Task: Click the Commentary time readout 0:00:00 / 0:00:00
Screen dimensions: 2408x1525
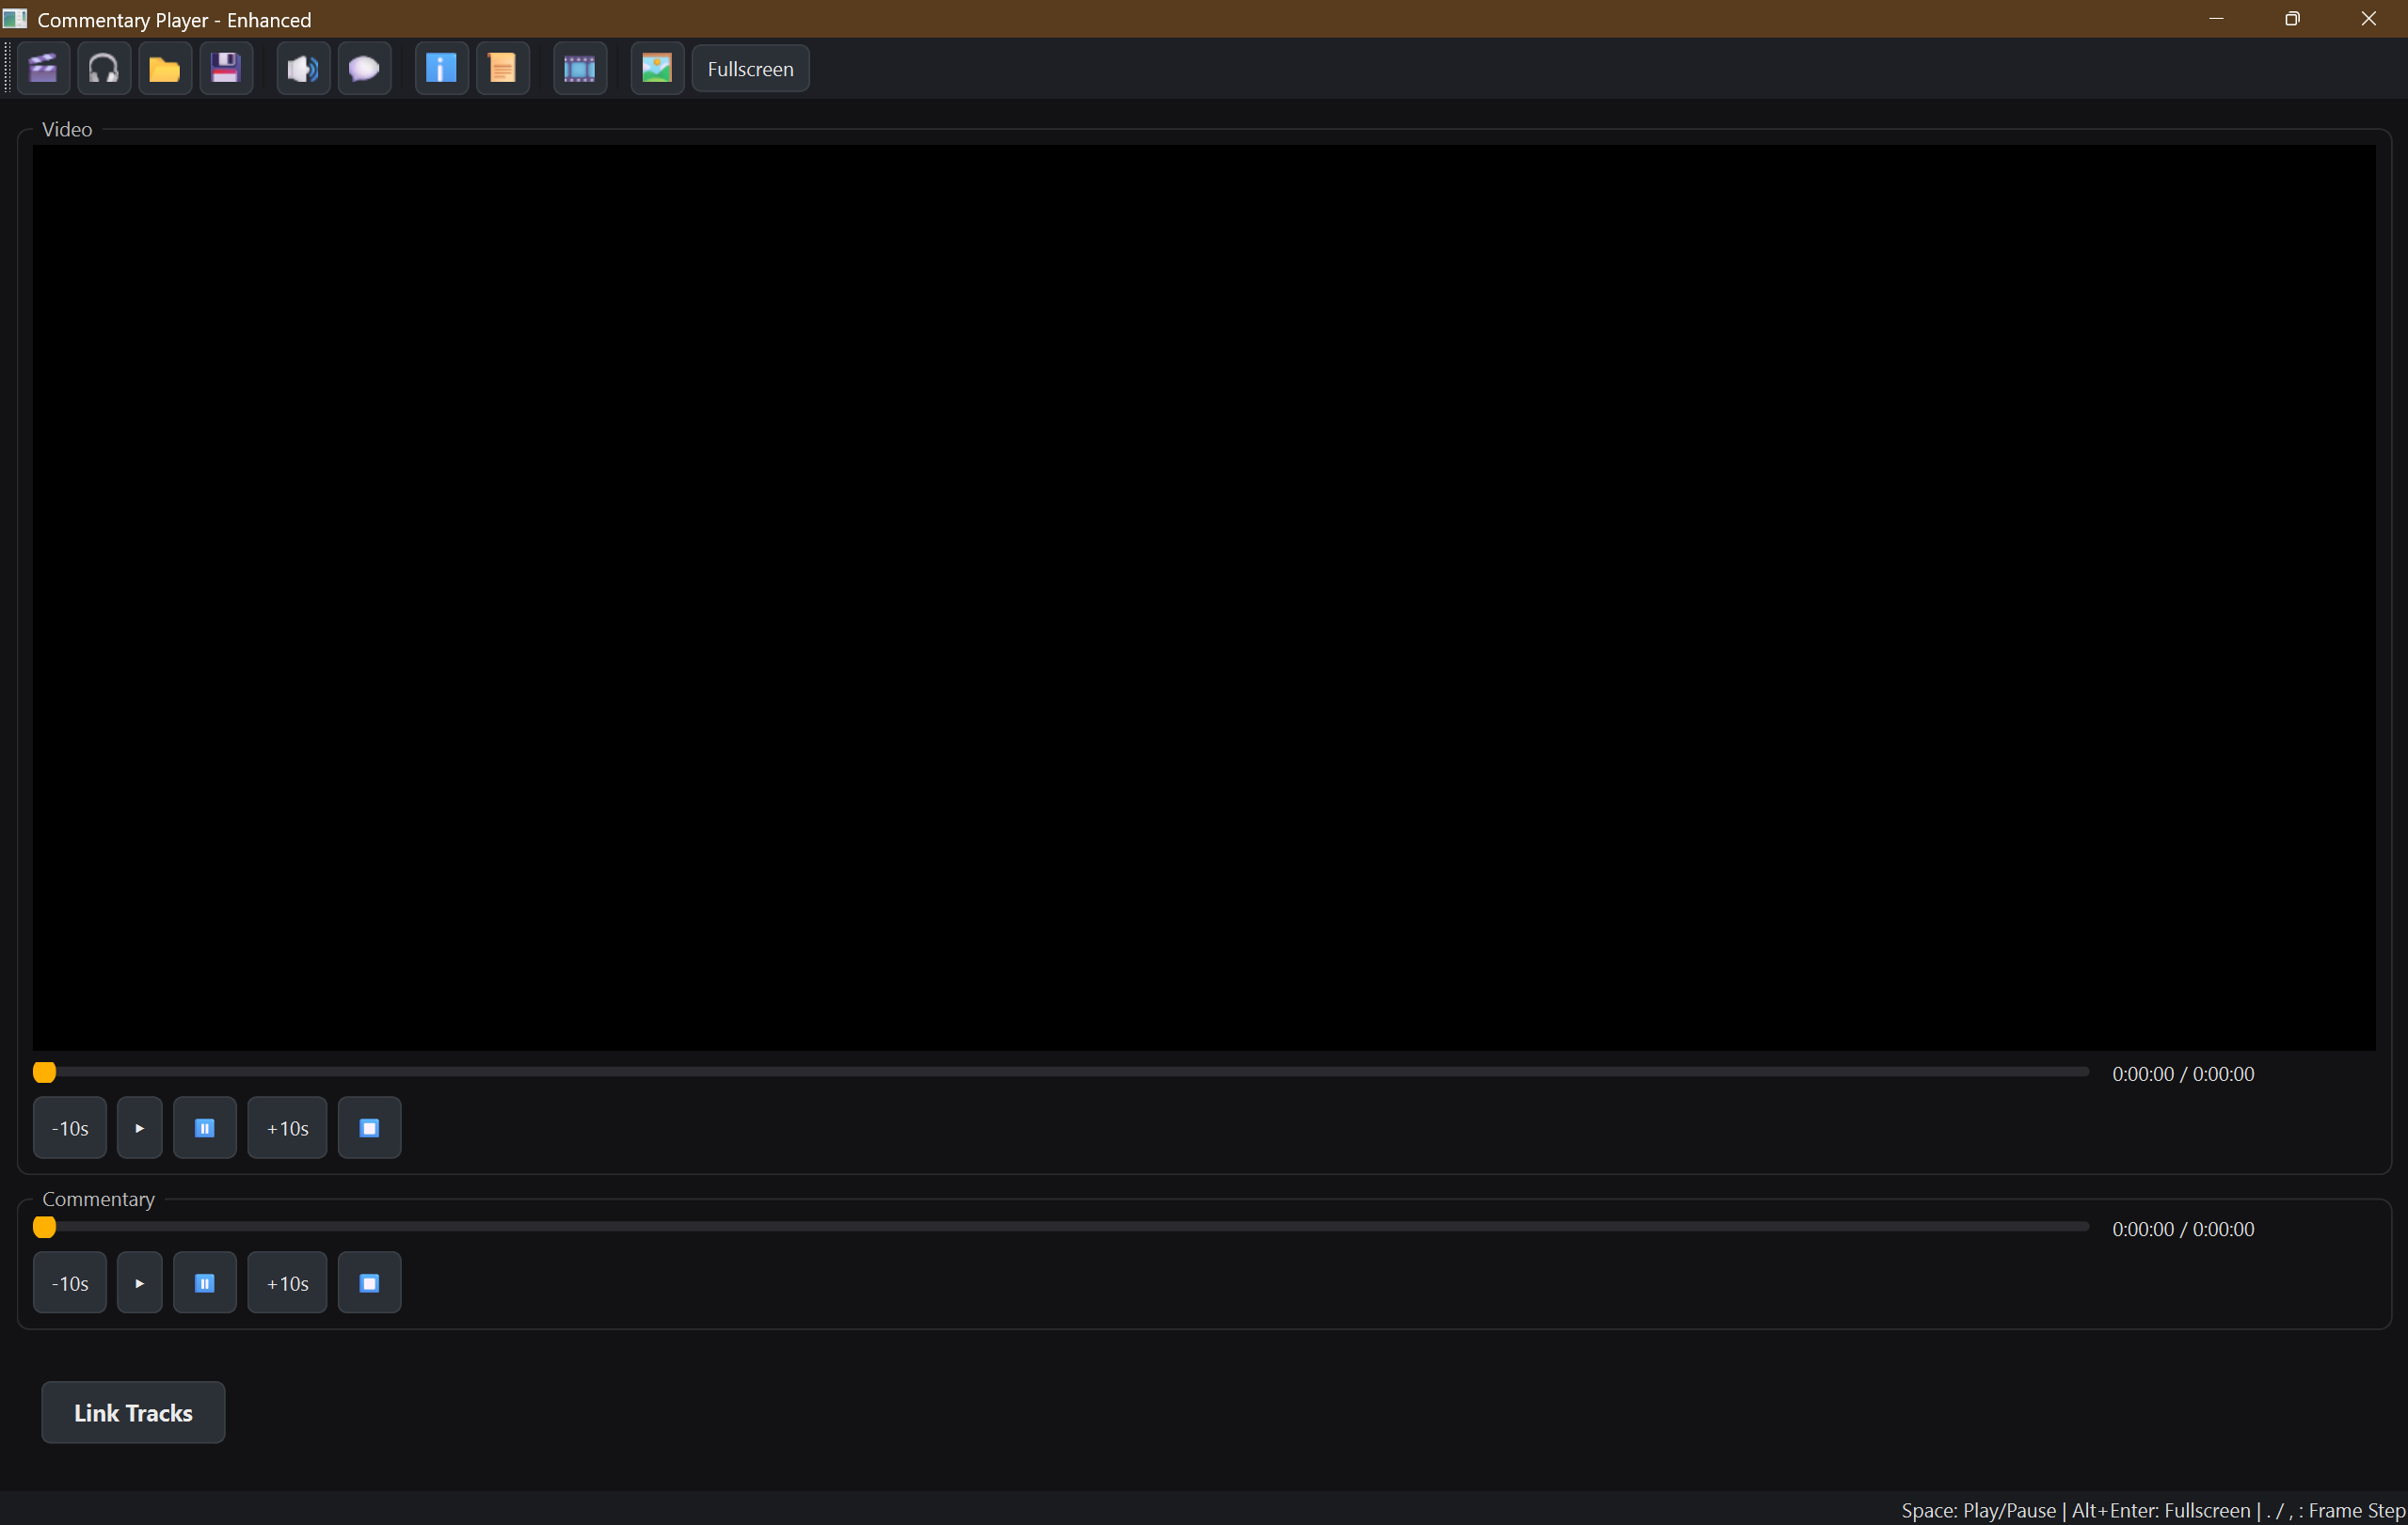Action: pyautogui.click(x=2183, y=1229)
